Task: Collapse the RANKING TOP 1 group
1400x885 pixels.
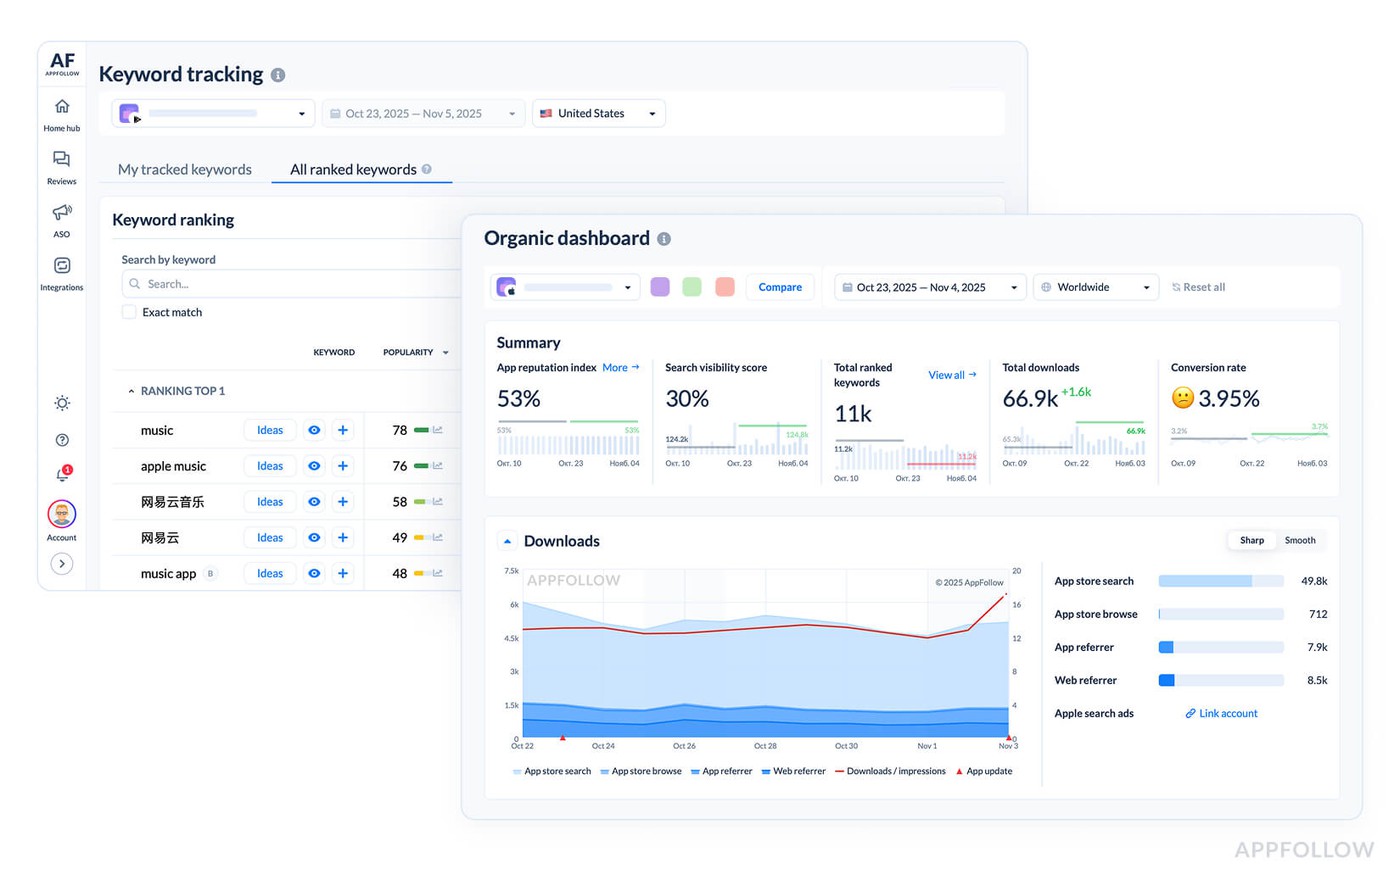Action: pyautogui.click(x=131, y=391)
